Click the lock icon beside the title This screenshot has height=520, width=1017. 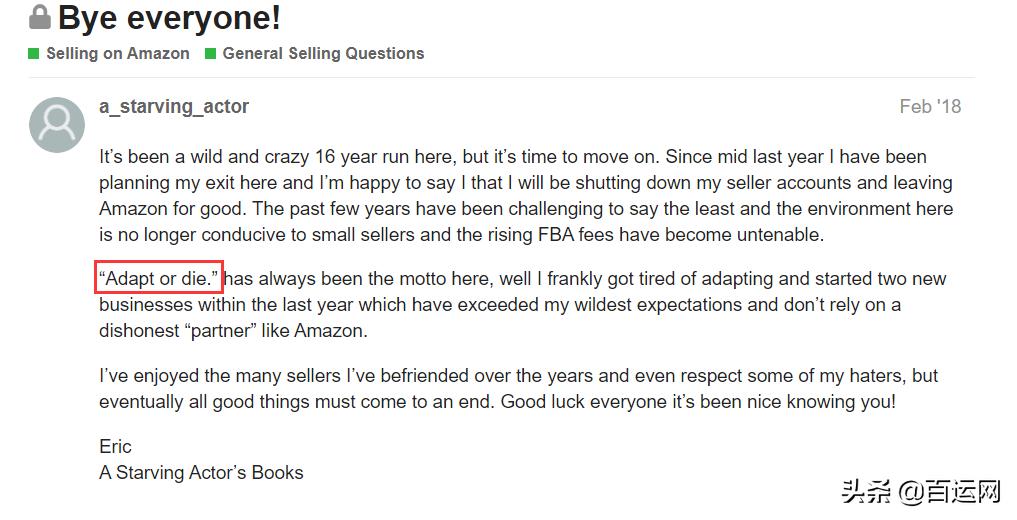click(x=40, y=17)
